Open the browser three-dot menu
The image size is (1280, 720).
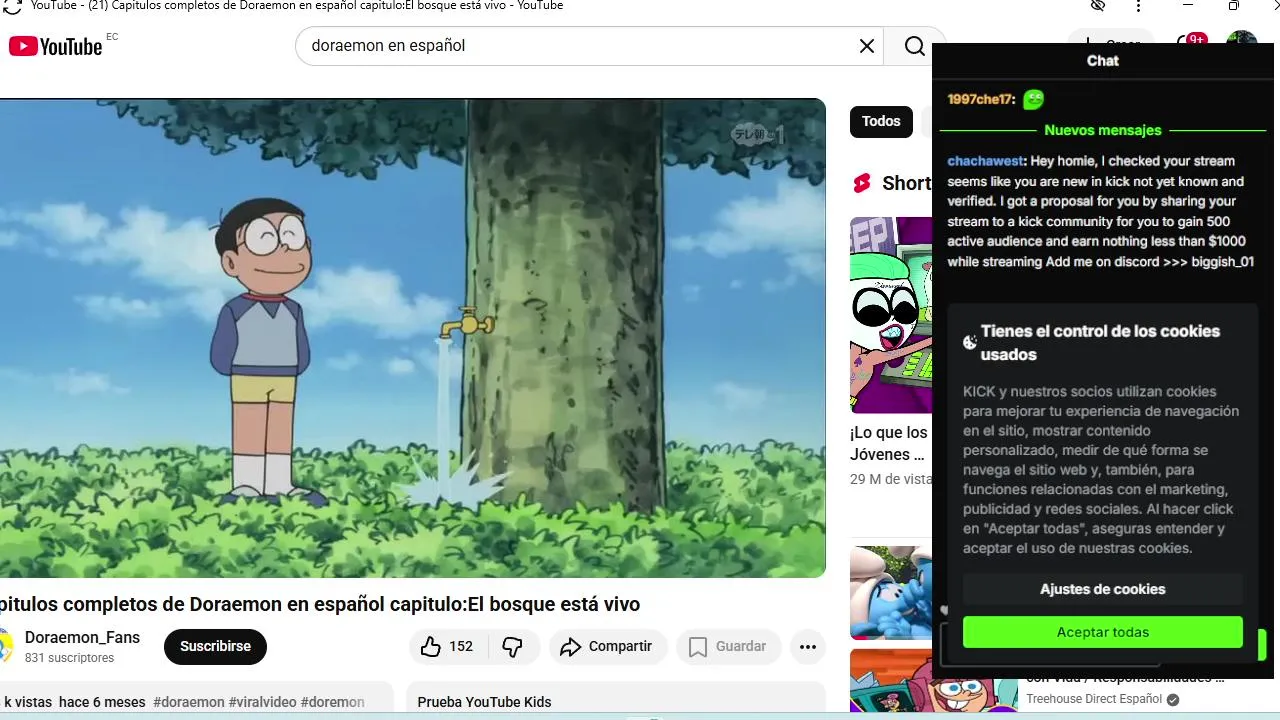(x=1139, y=6)
